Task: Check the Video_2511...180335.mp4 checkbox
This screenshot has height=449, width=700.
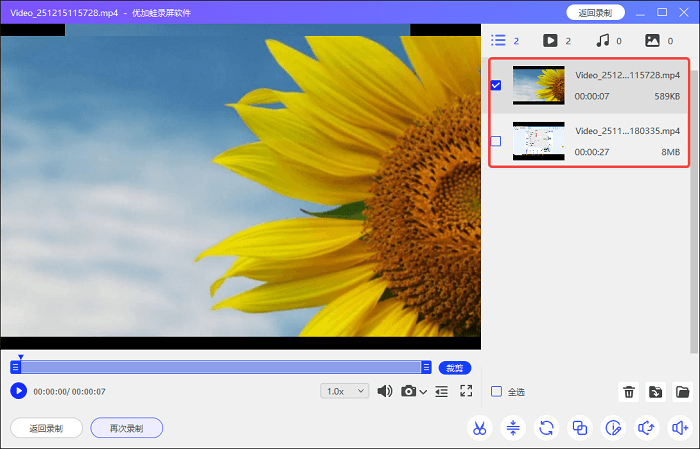Action: (x=496, y=141)
